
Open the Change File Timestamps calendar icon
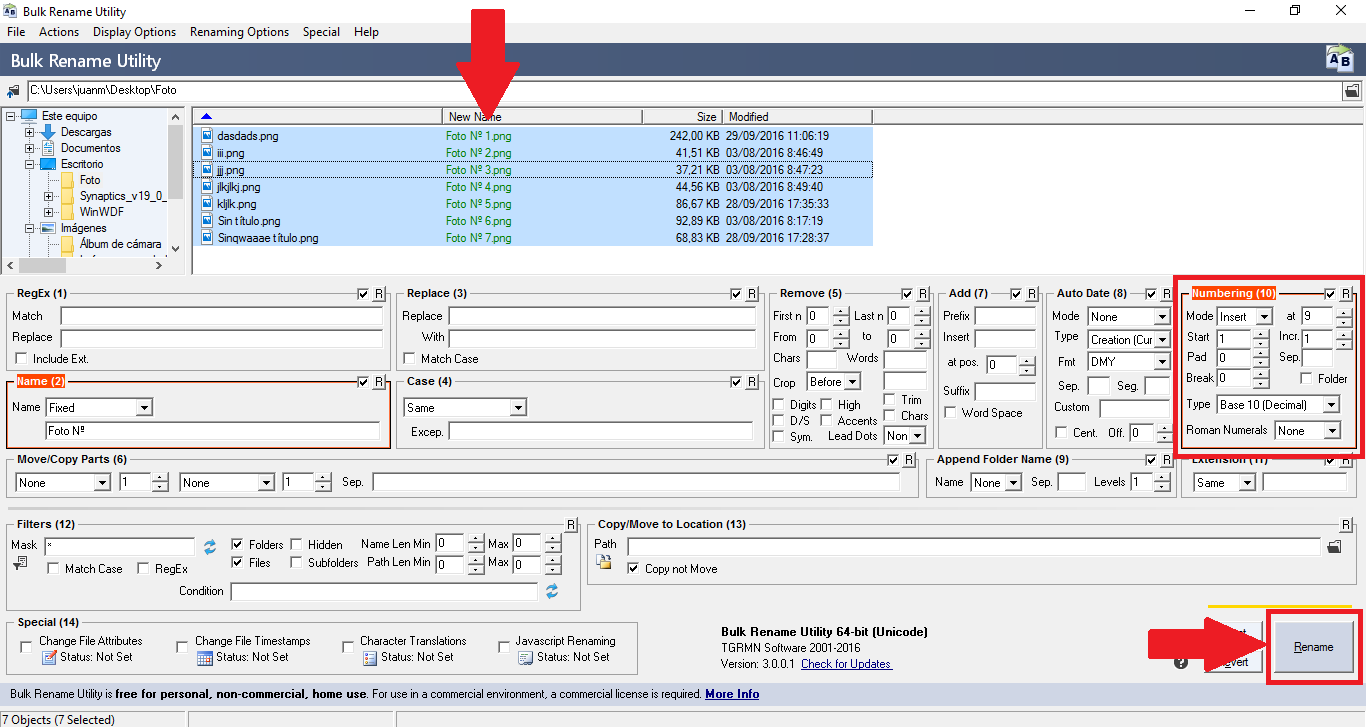click(205, 658)
